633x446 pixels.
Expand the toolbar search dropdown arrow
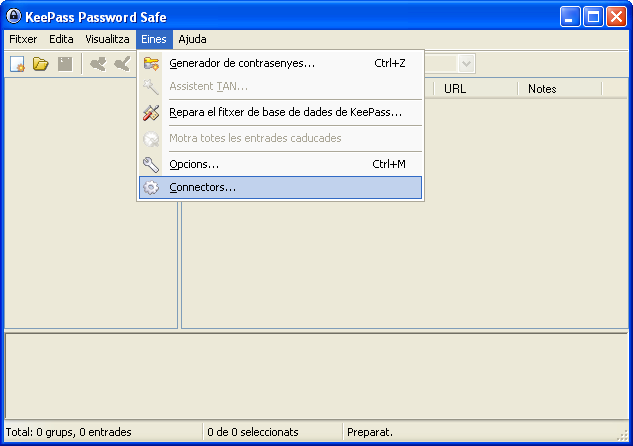(x=466, y=64)
